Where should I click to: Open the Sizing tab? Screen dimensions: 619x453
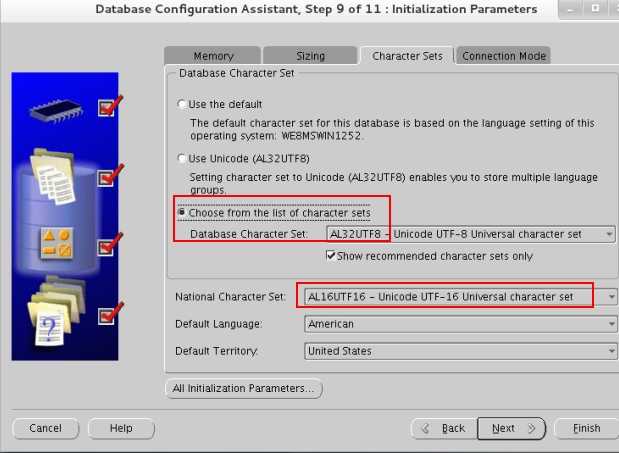coord(310,56)
